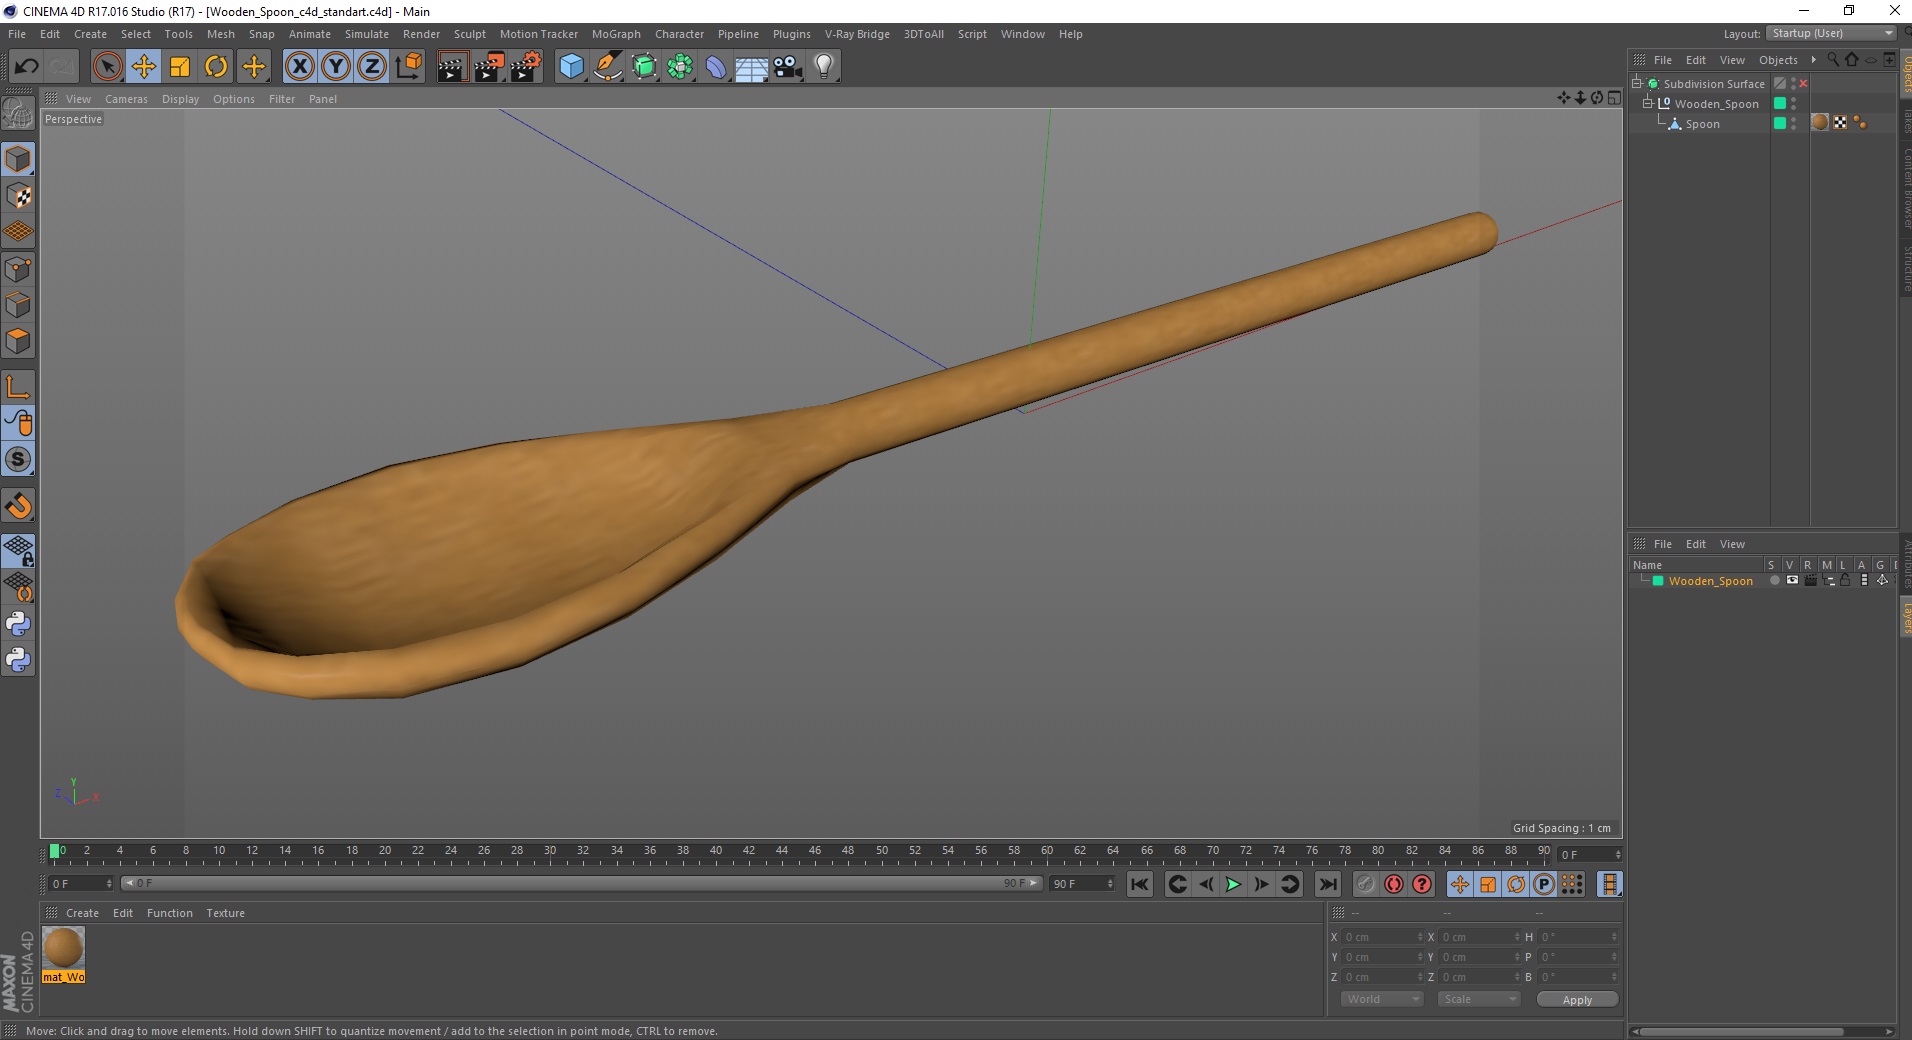Select Wooden_Spoon layer in layer manager
Image resolution: width=1912 pixels, height=1040 pixels.
tap(1710, 581)
